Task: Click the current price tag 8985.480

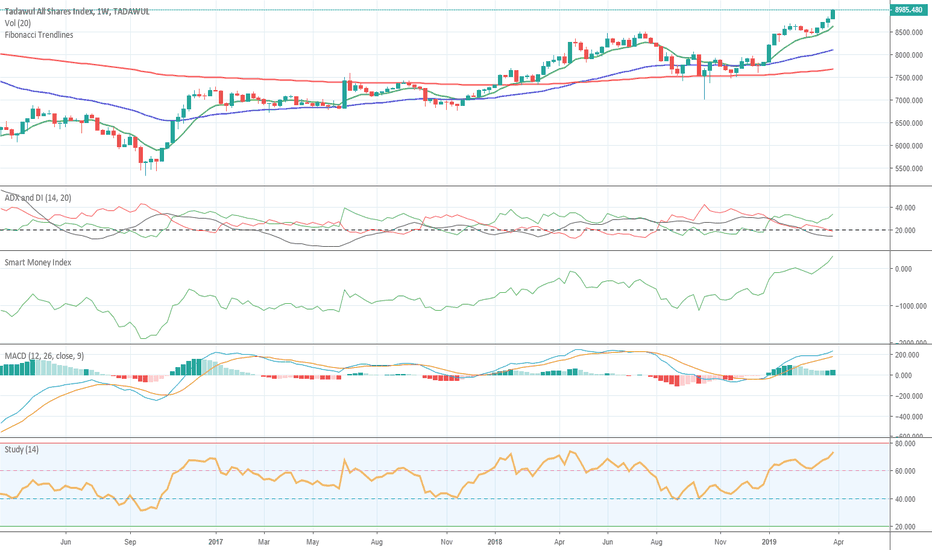Action: [x=908, y=10]
